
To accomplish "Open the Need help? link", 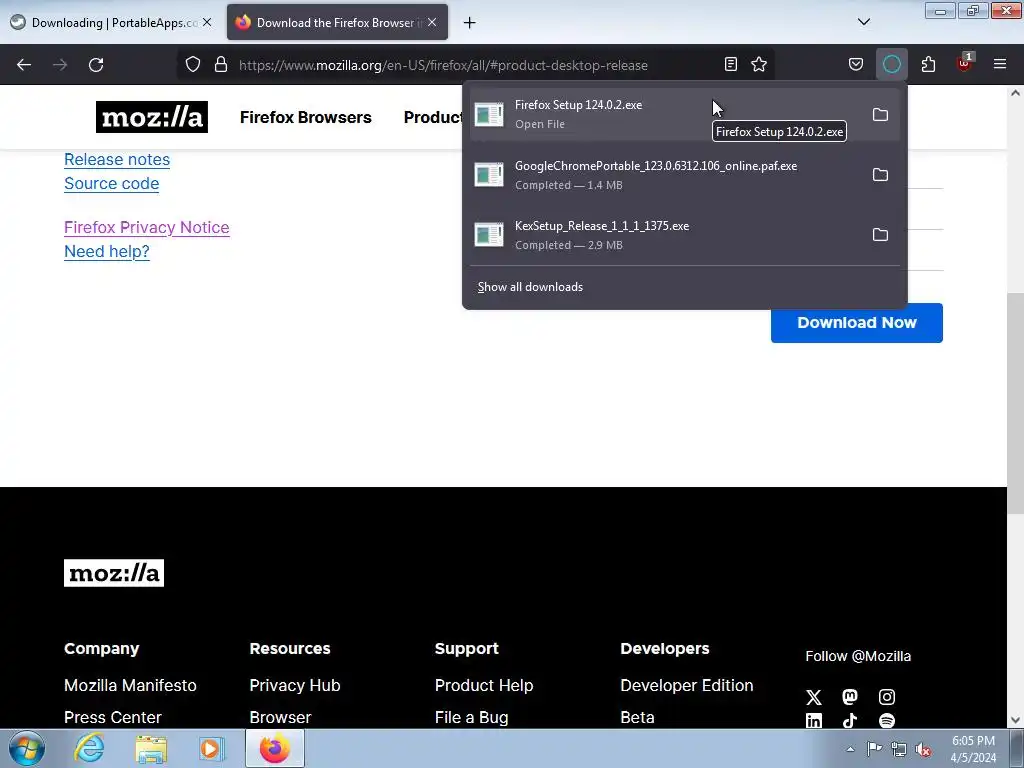I will point(107,251).
